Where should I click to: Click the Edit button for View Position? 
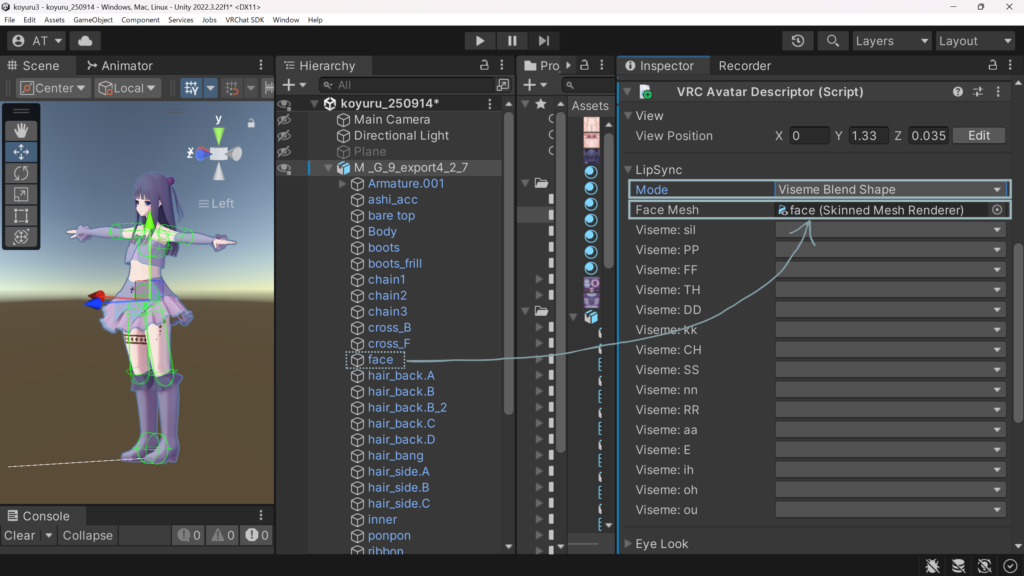click(978, 136)
